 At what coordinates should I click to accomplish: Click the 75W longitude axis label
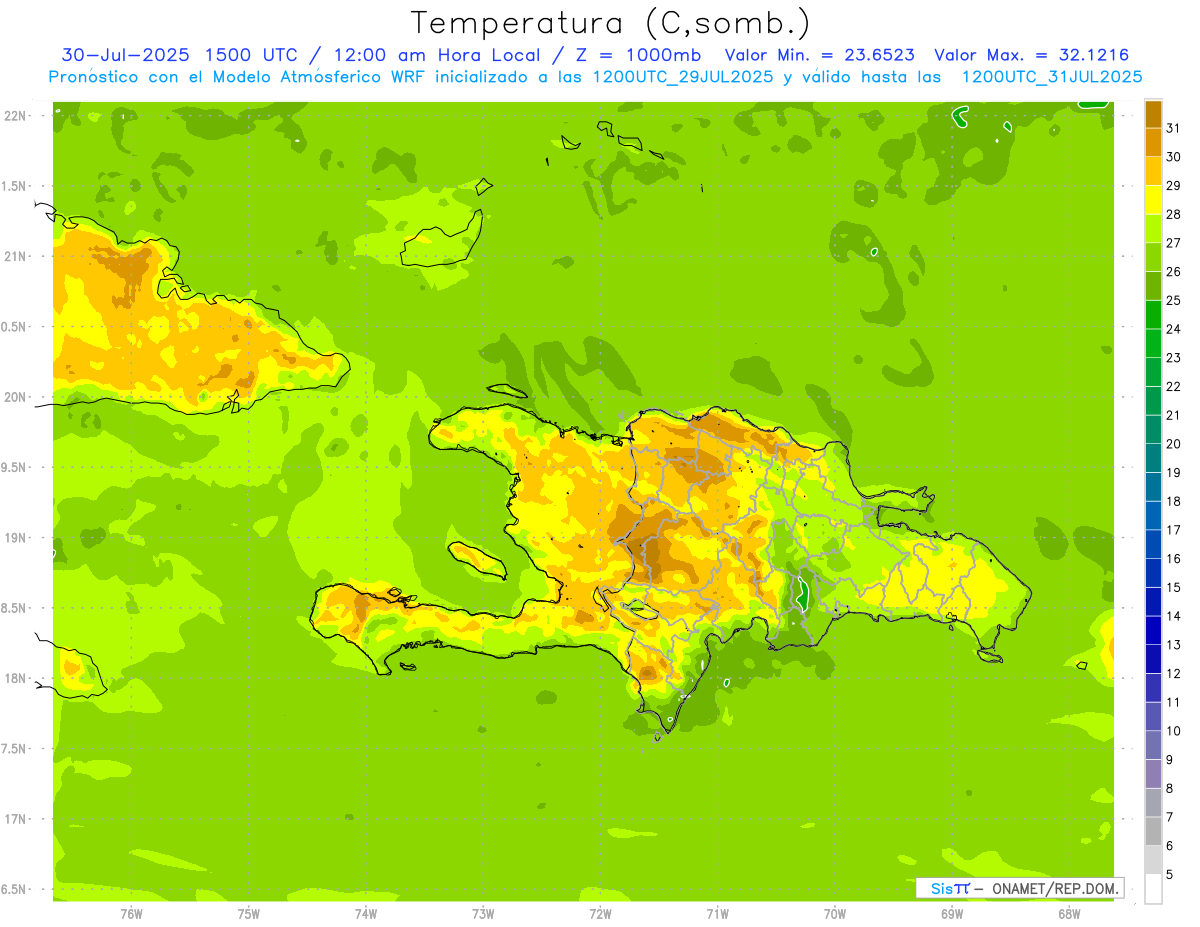(x=249, y=913)
